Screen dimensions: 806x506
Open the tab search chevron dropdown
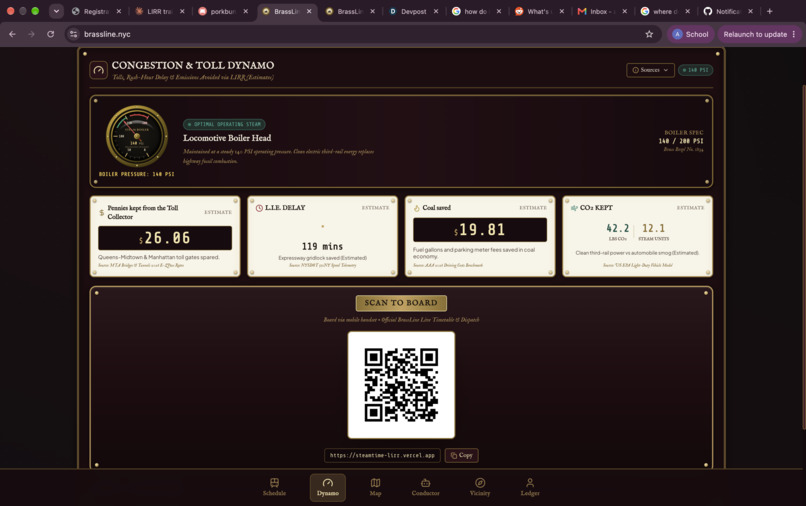point(56,11)
